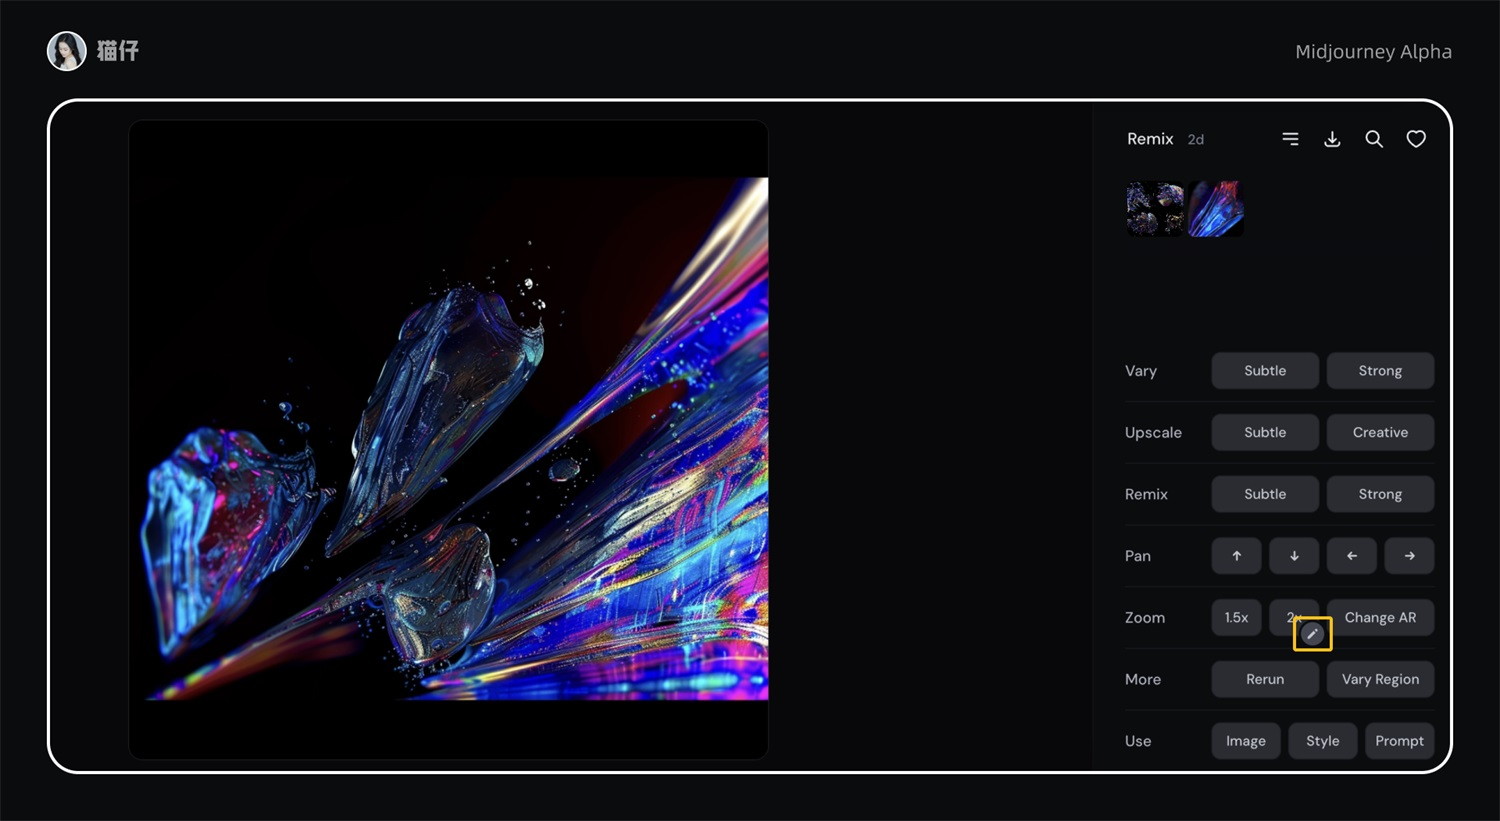Viewport: 1500px width, 821px height.
Task: Open Change AR option
Action: (x=1380, y=618)
